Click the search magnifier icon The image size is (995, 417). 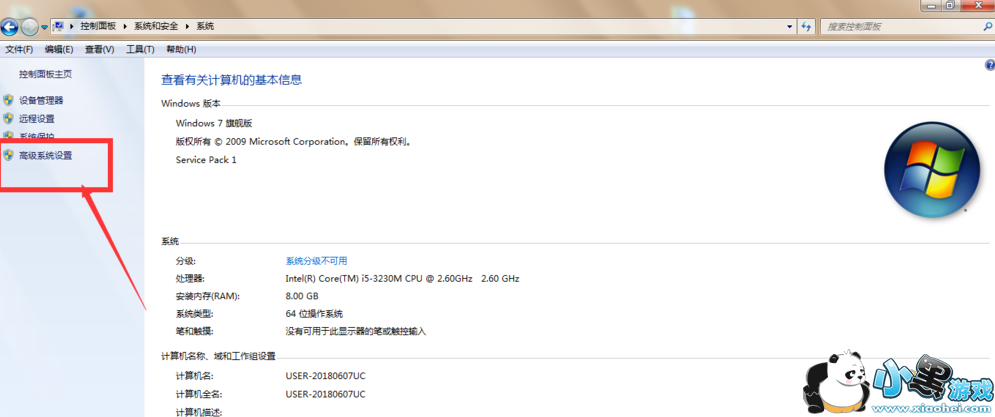point(987,27)
